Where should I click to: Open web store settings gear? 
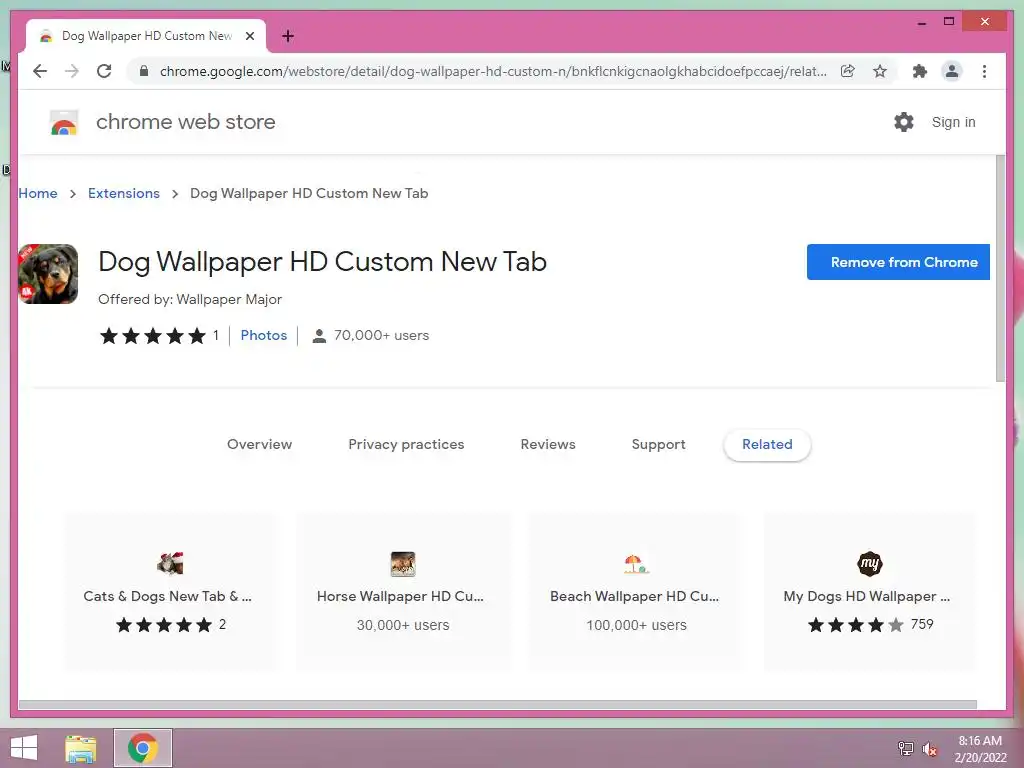pyautogui.click(x=904, y=122)
